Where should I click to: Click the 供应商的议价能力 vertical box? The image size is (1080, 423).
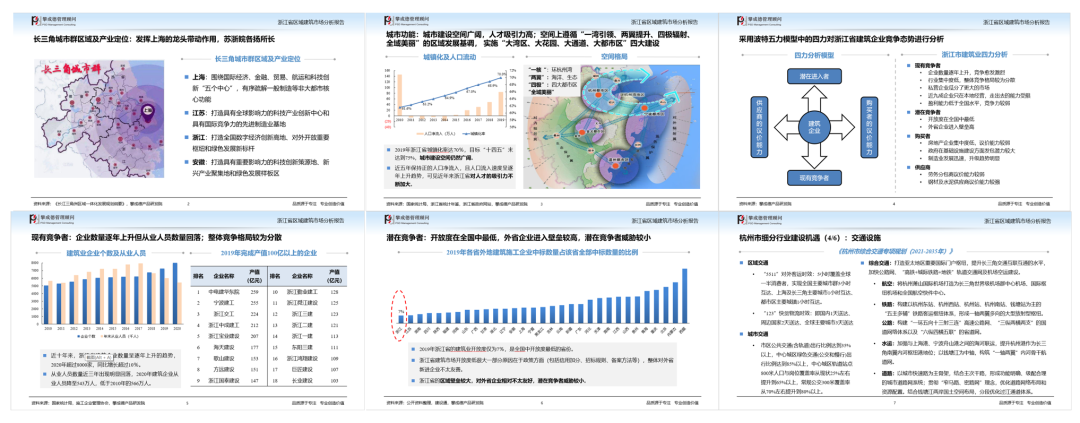(x=759, y=125)
